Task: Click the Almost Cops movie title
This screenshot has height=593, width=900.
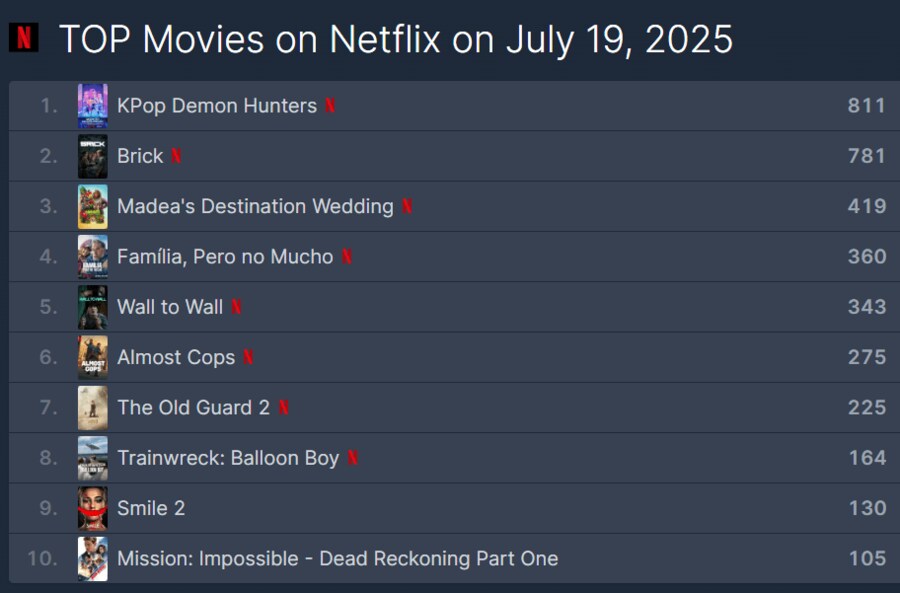Action: pos(176,357)
